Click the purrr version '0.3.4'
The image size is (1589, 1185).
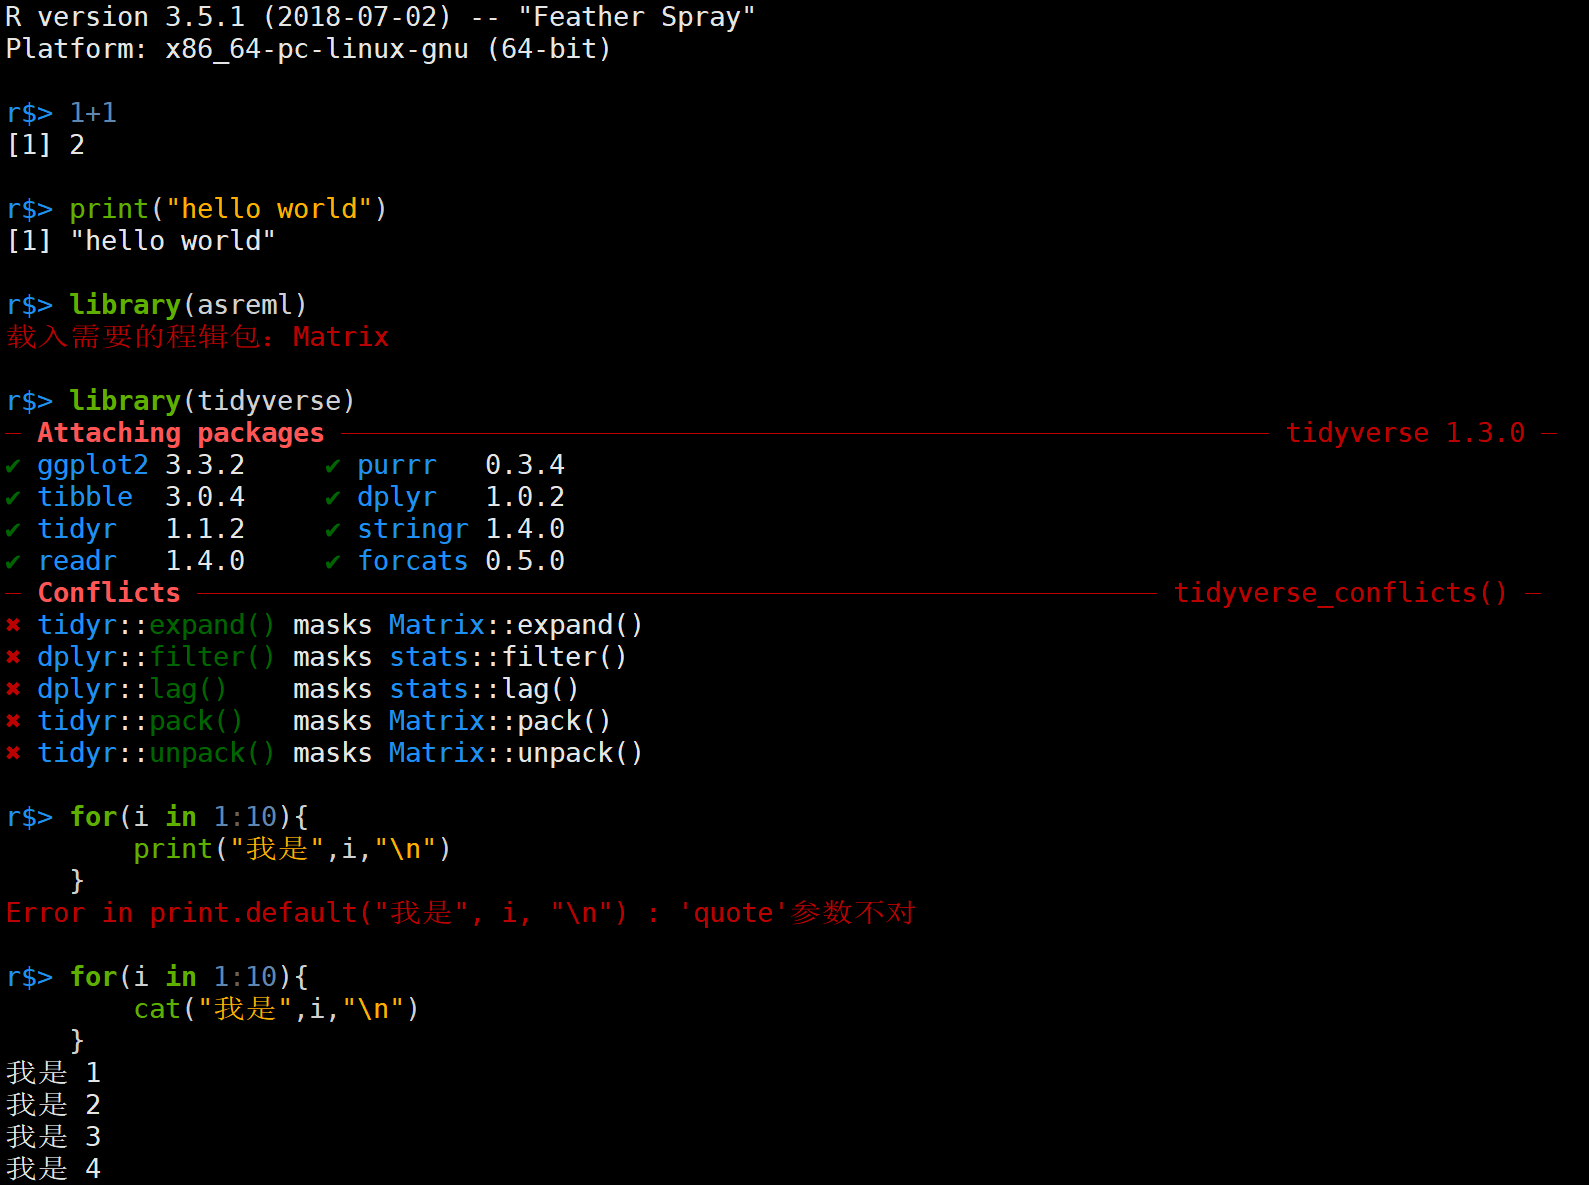[525, 465]
